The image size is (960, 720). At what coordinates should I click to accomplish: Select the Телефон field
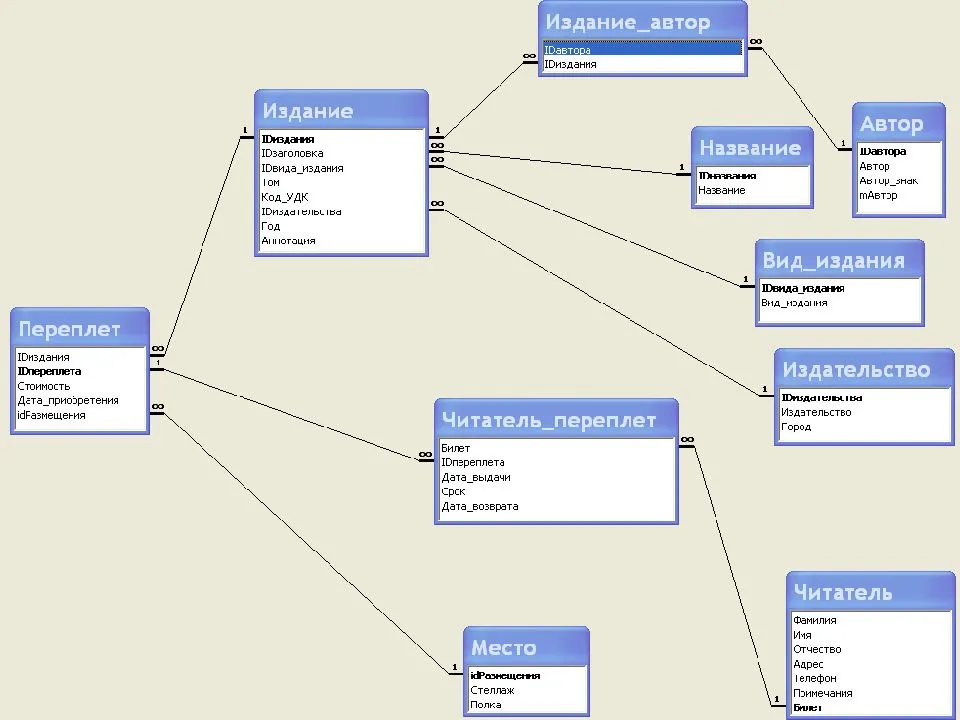(x=871, y=678)
